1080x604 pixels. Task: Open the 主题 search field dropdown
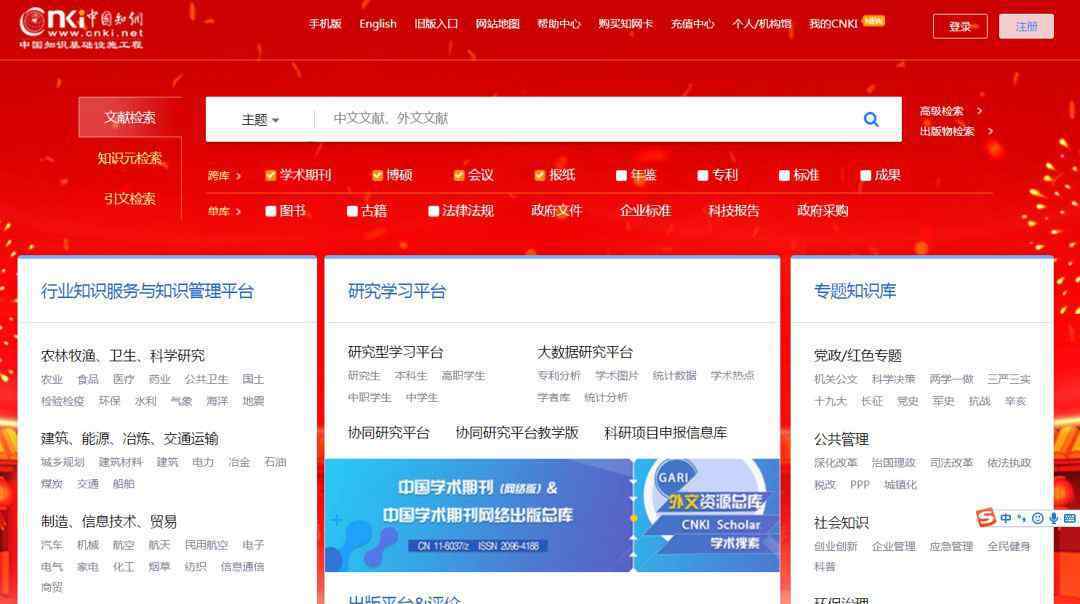click(260, 120)
